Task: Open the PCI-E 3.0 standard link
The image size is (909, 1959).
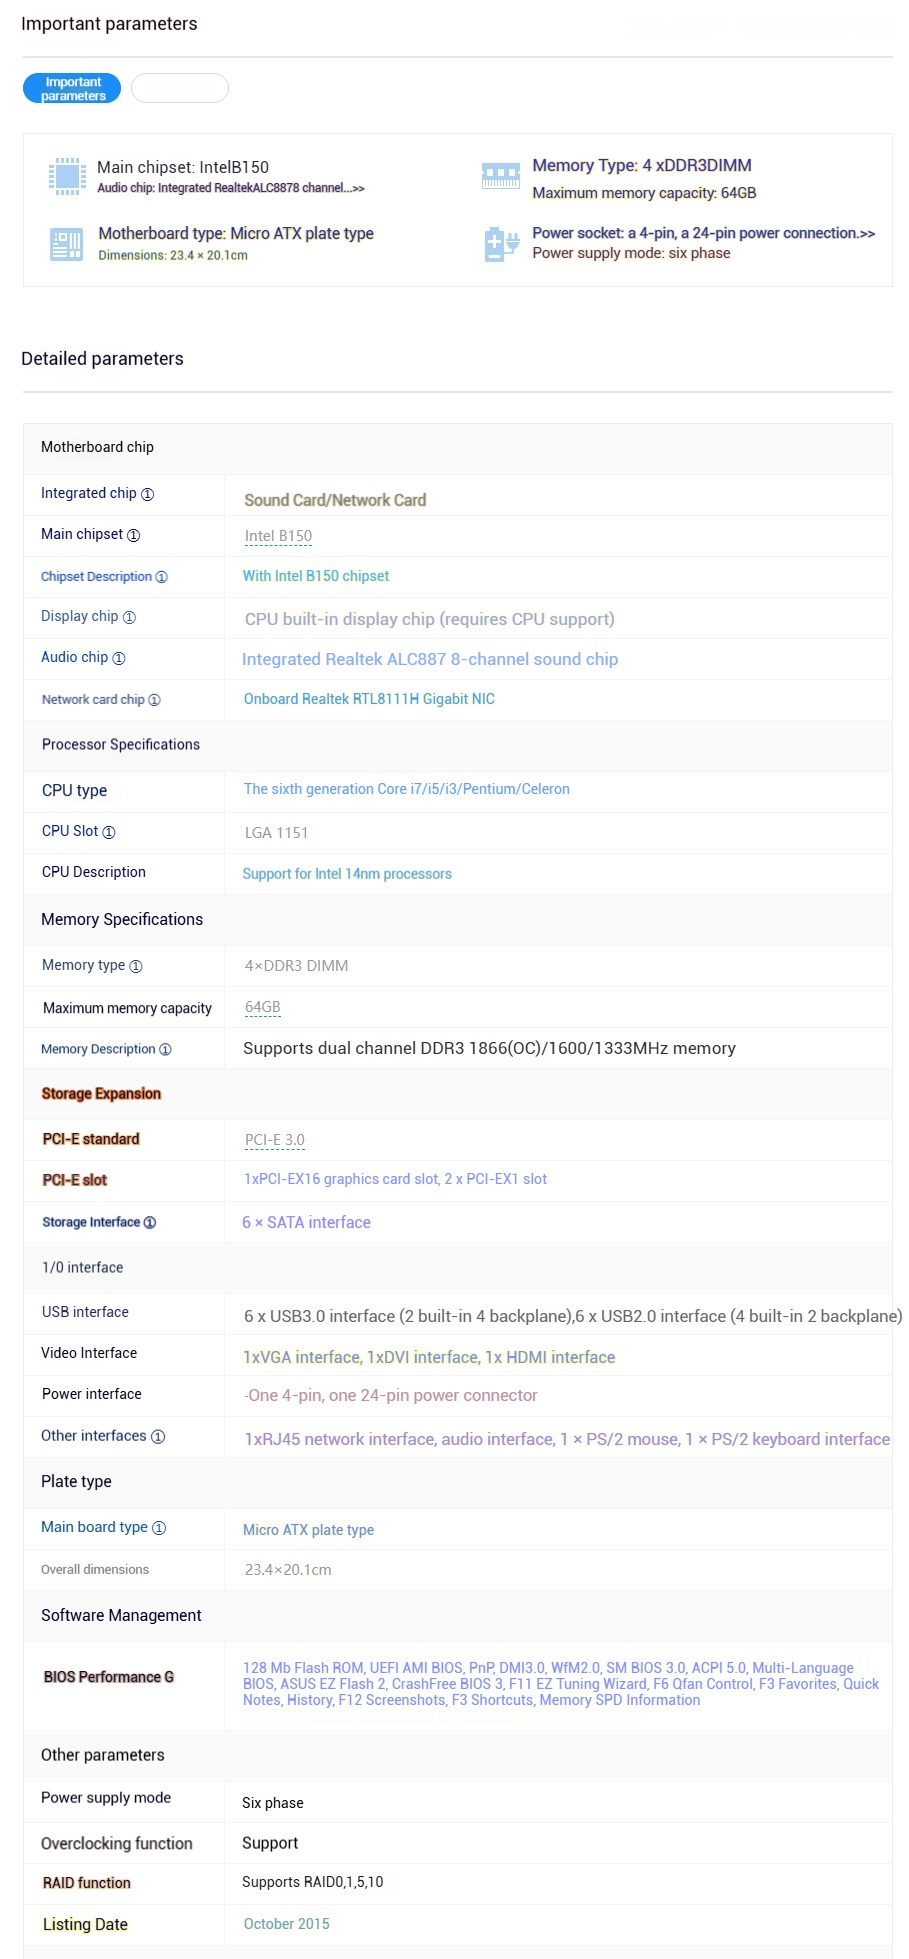Action: point(275,1140)
